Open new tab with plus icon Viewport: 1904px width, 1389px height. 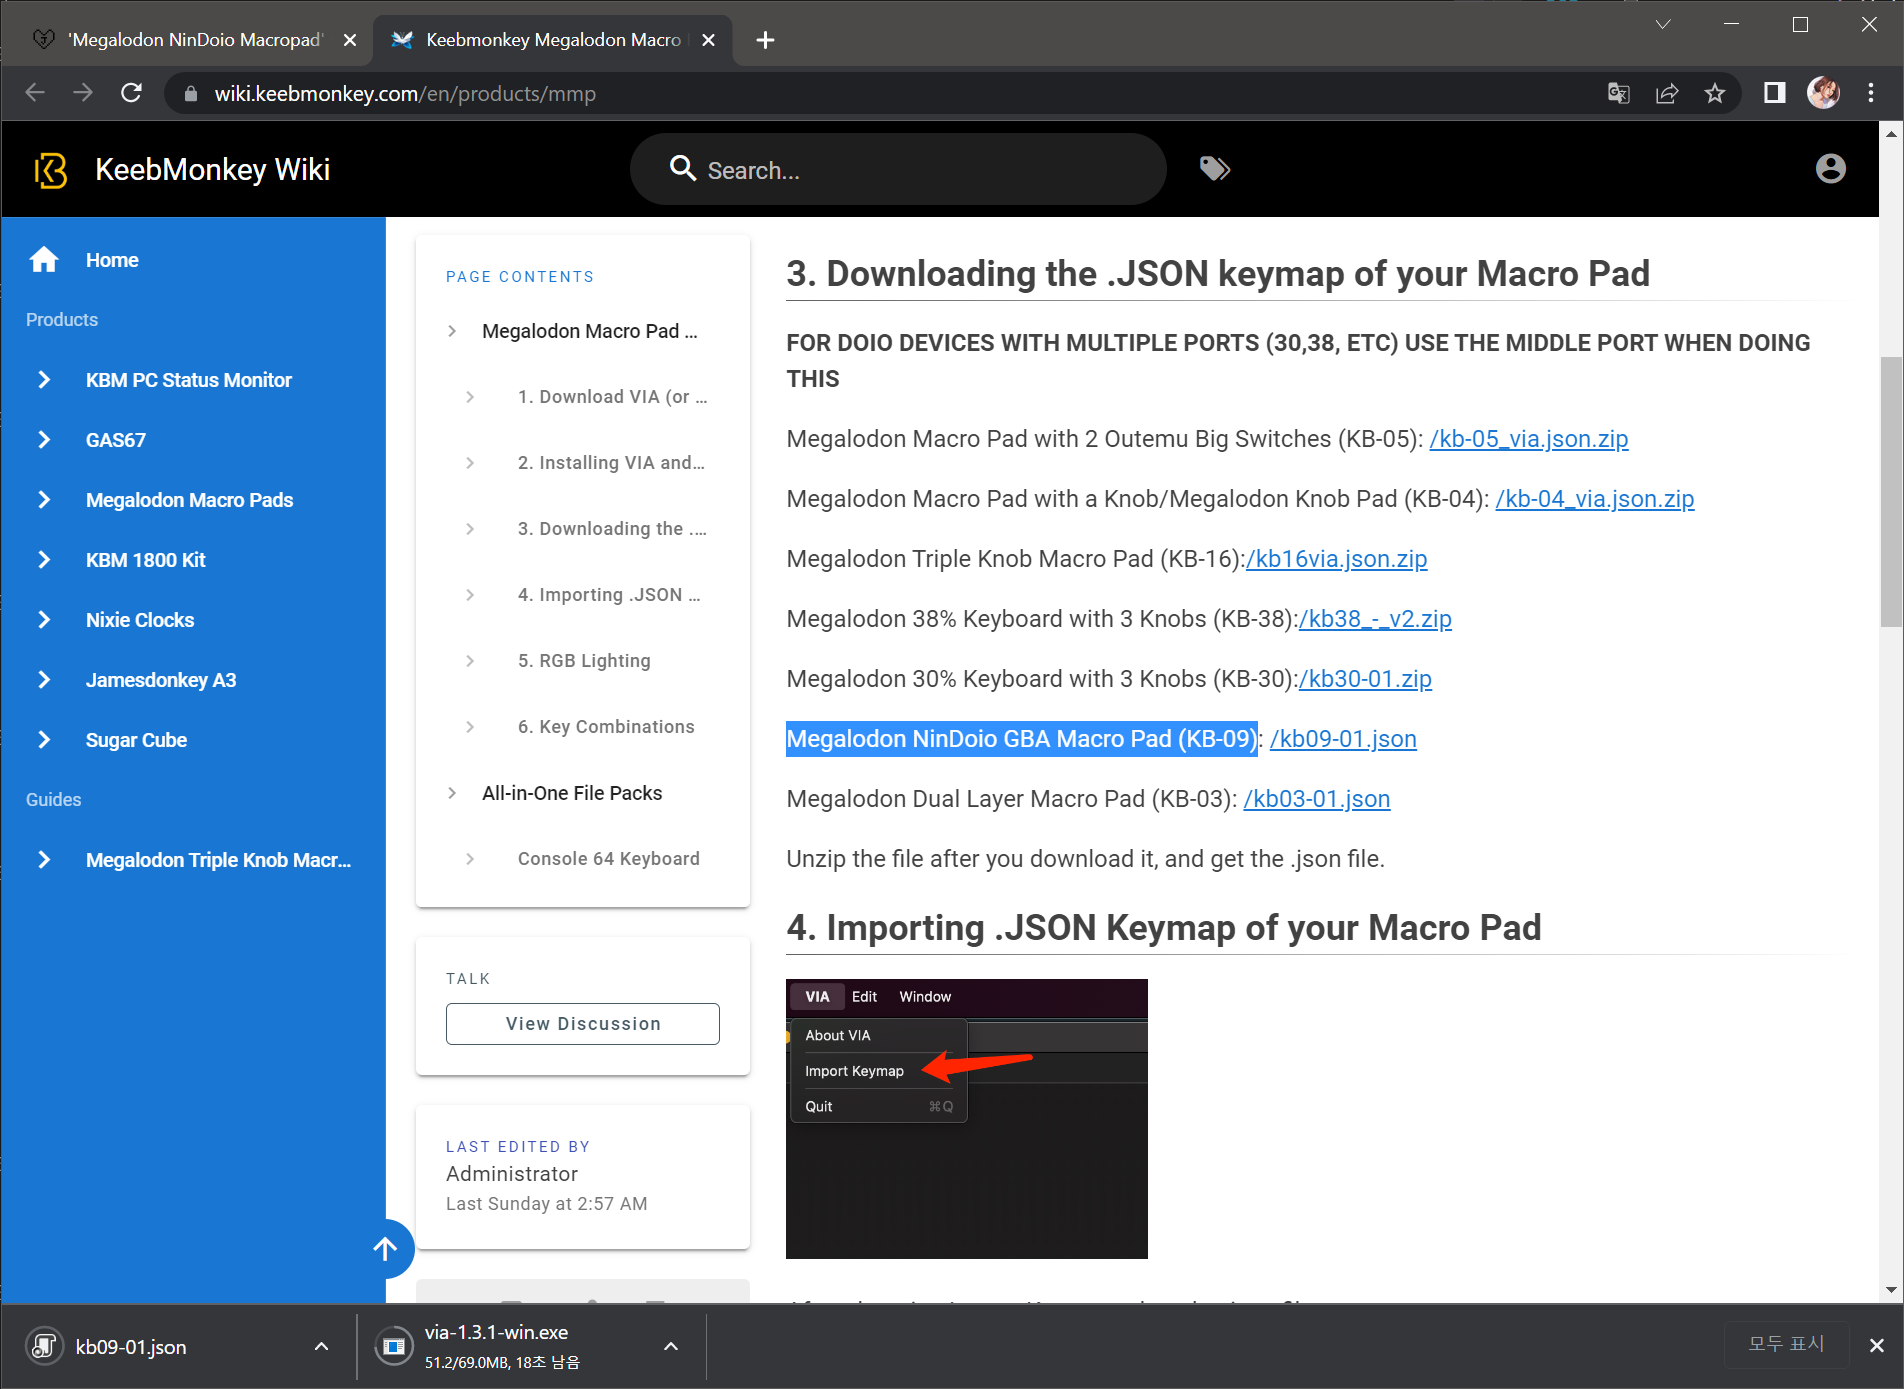tap(765, 40)
